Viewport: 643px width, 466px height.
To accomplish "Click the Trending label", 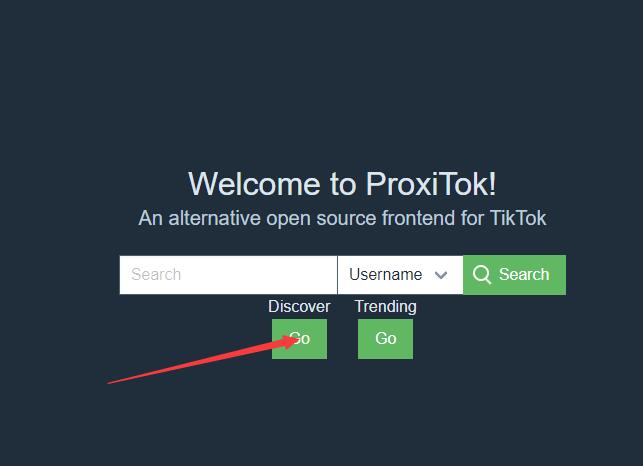I will pyautogui.click(x=385, y=306).
